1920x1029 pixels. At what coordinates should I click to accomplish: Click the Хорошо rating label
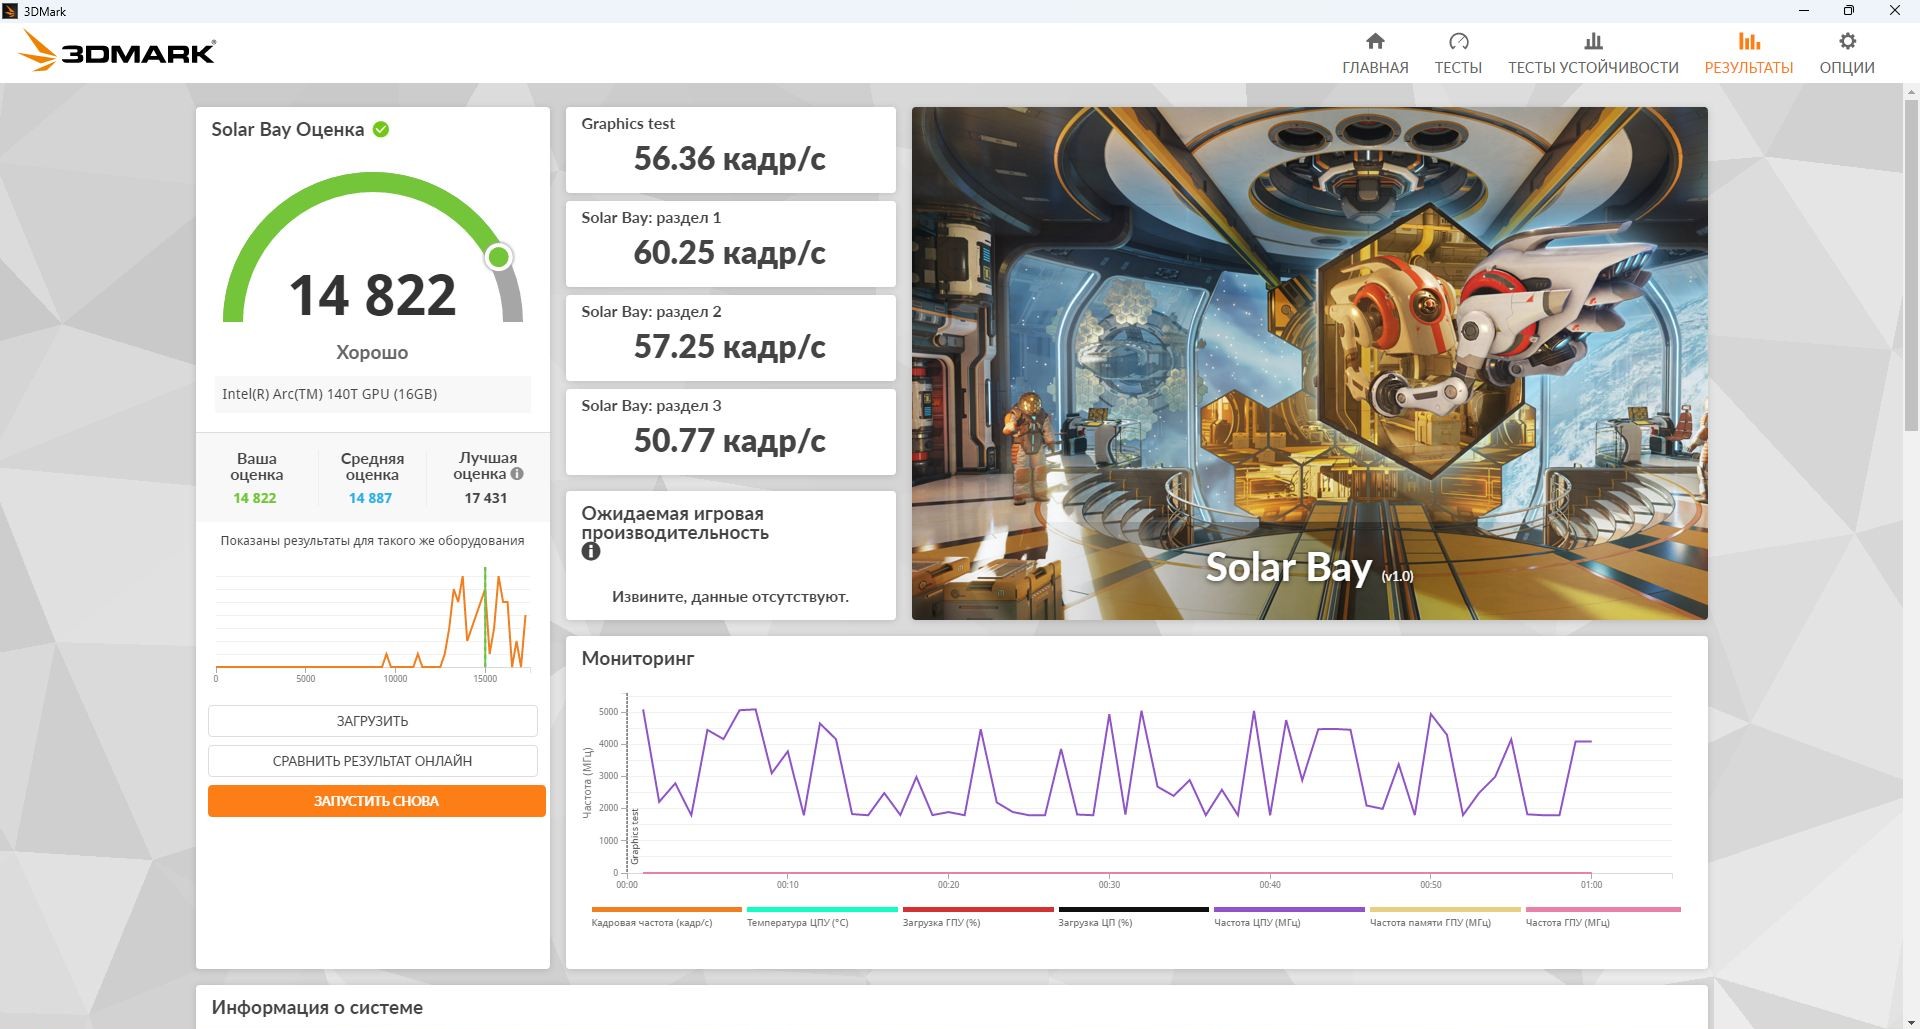coord(372,352)
